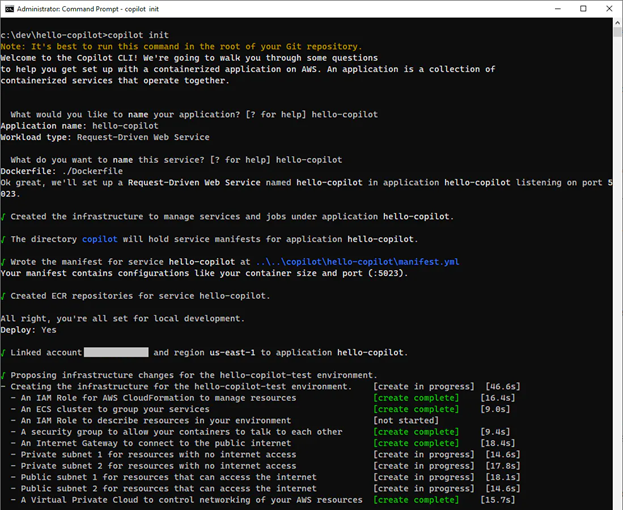Click the 'copilot init' command text
The height and width of the screenshot is (510, 623).
click(x=138, y=35)
